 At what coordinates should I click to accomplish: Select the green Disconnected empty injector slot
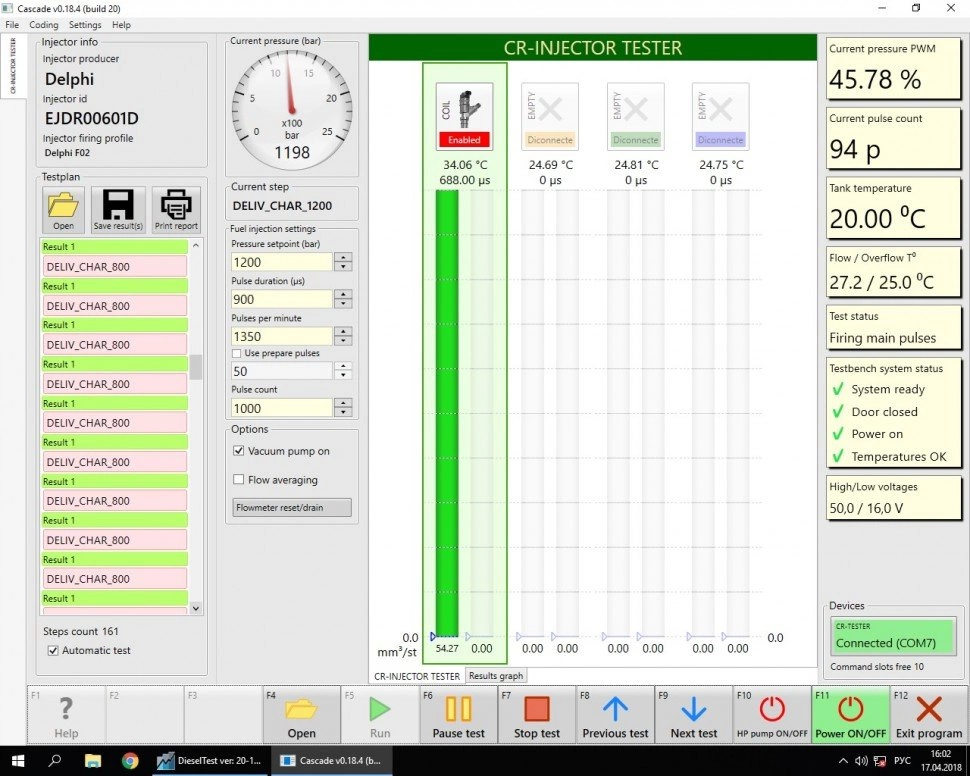click(635, 116)
